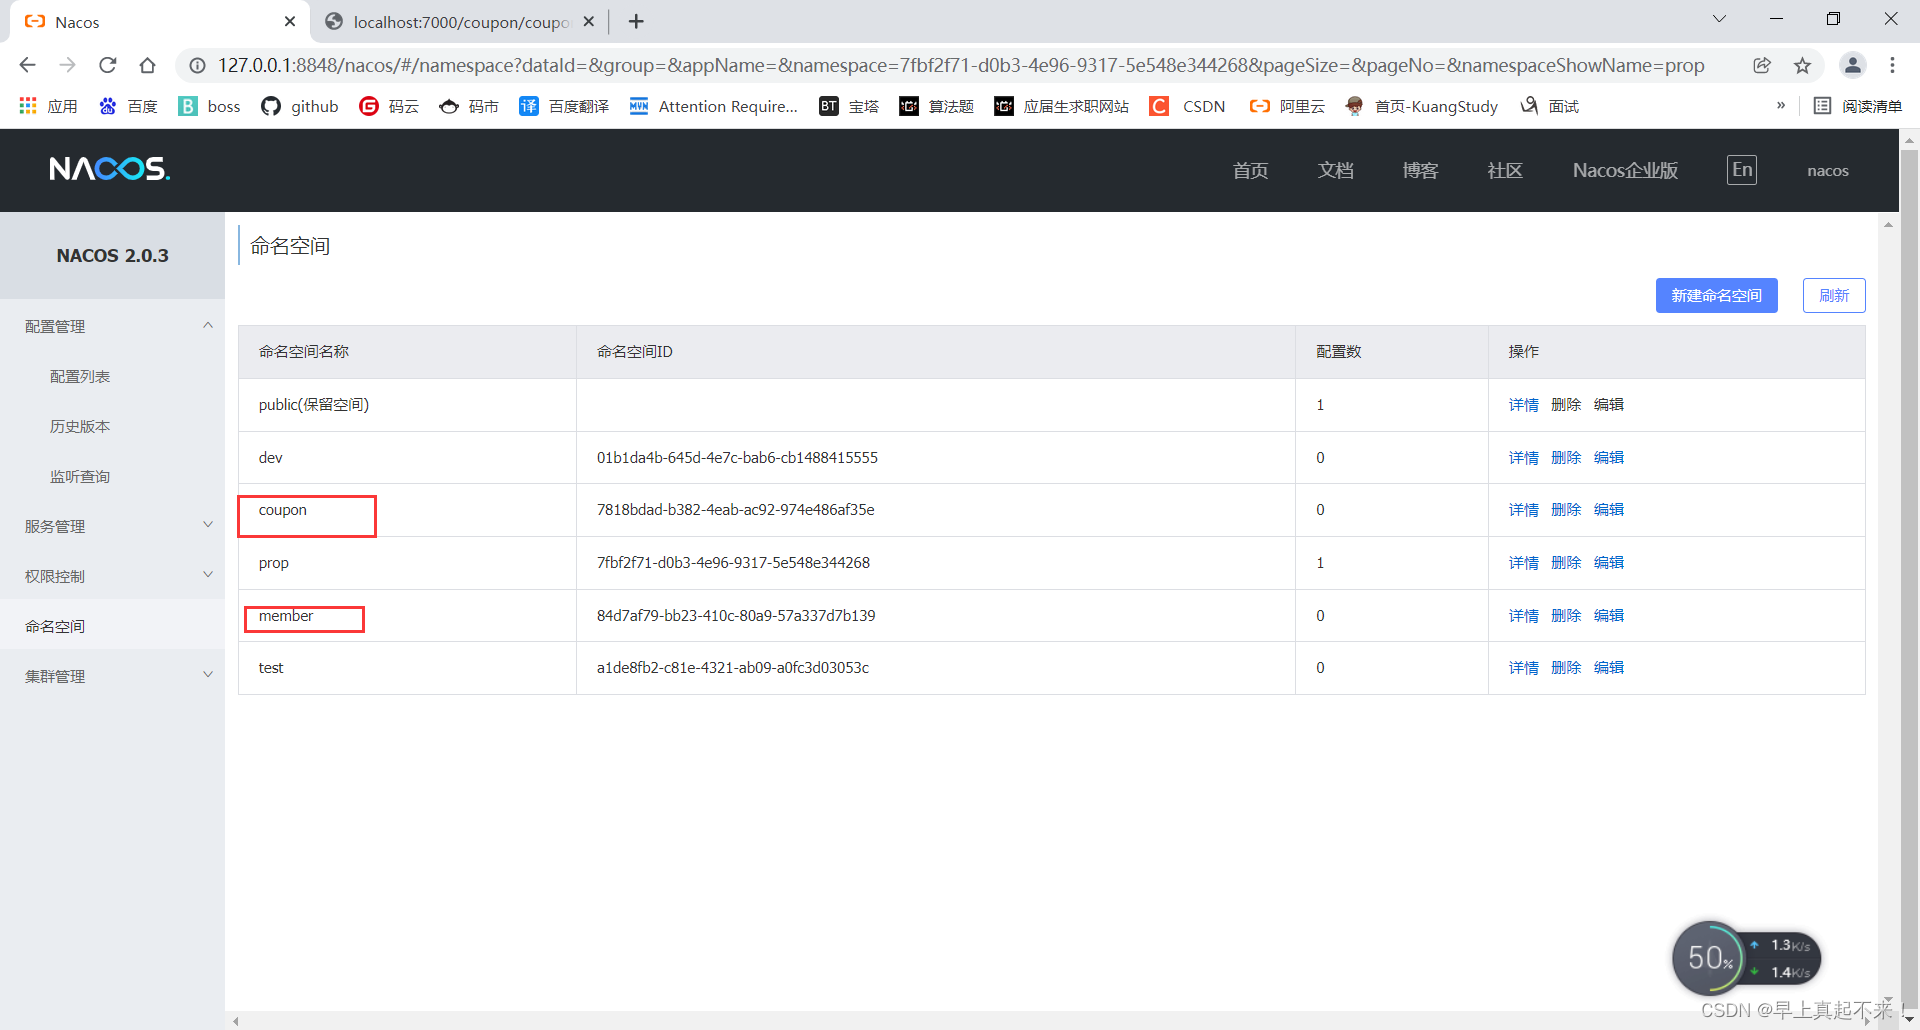
Task: Open the github bookmark
Action: point(300,106)
